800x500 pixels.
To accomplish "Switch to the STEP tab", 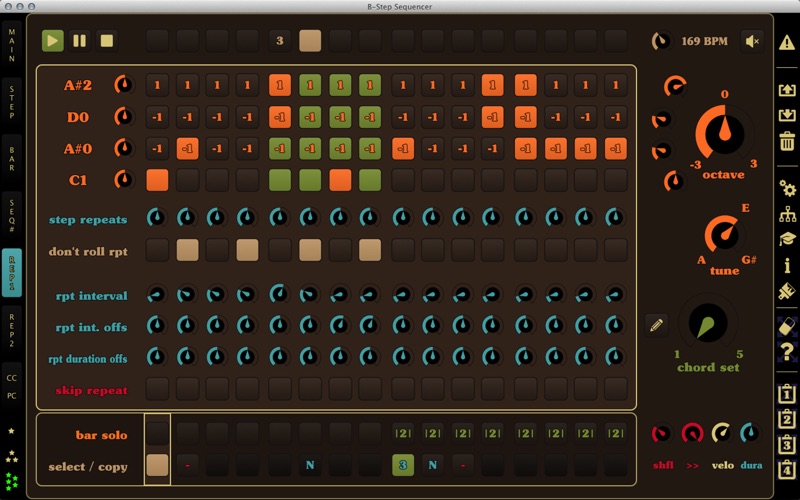I will (x=12, y=102).
